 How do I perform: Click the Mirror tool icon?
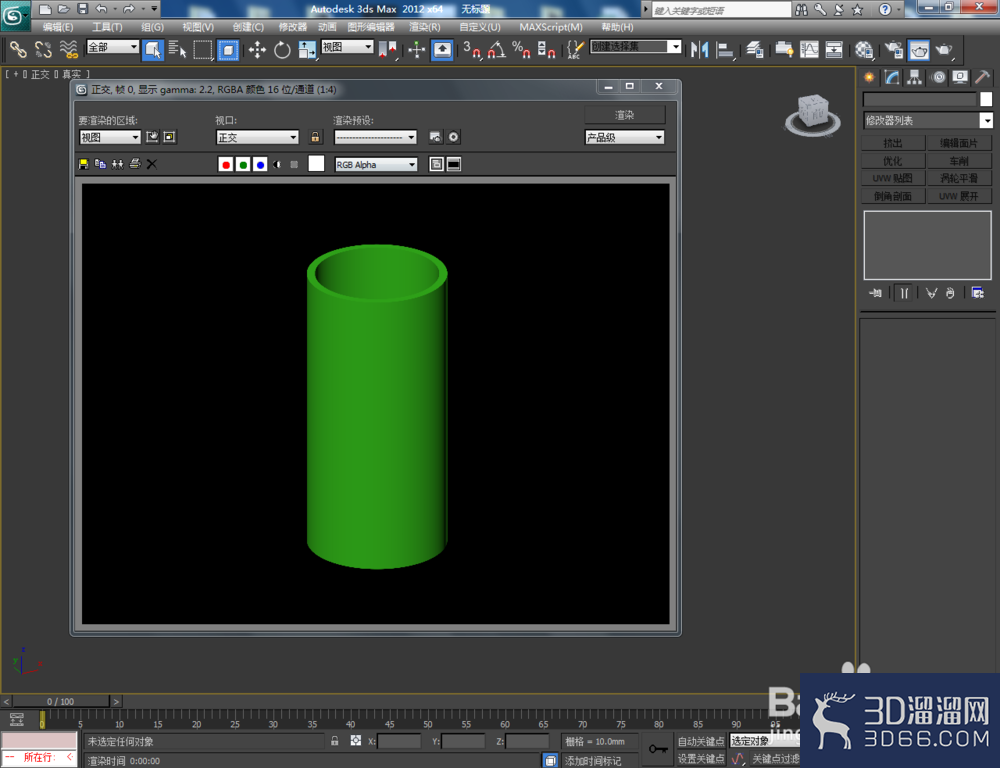click(699, 50)
